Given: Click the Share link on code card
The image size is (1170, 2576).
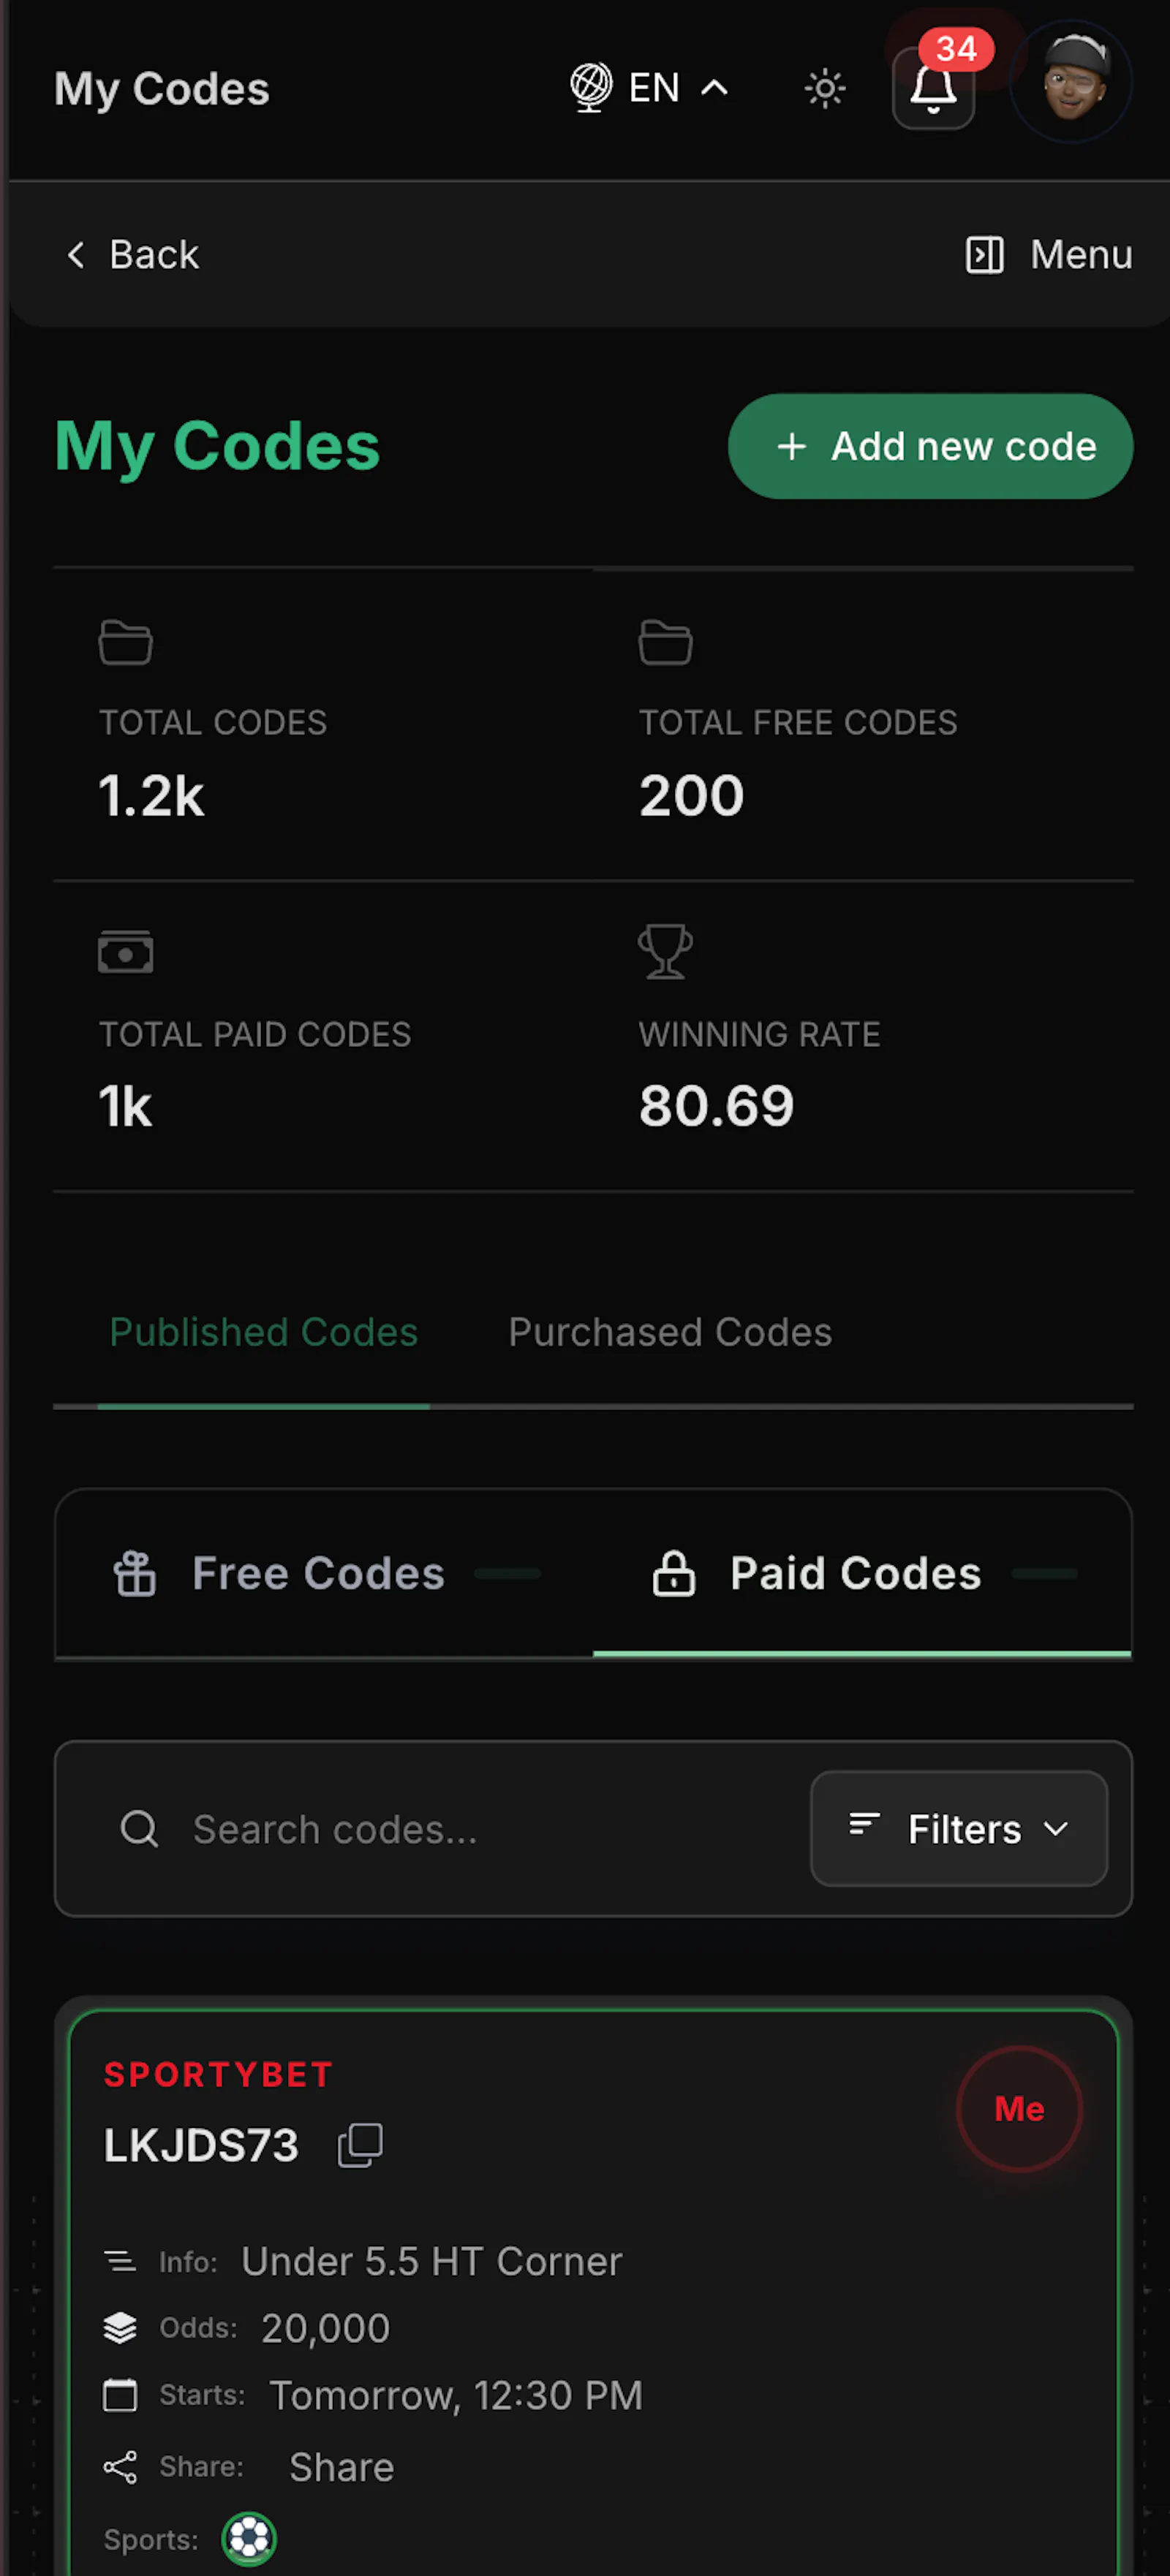Looking at the screenshot, I should point(341,2467).
